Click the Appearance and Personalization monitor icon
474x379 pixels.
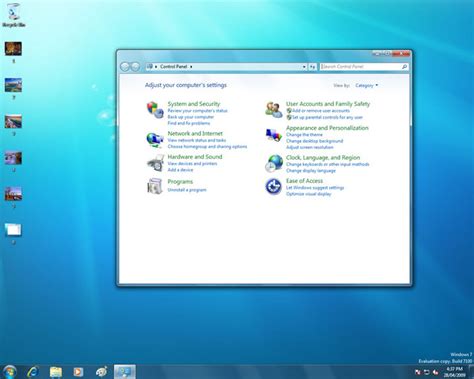[x=274, y=135]
